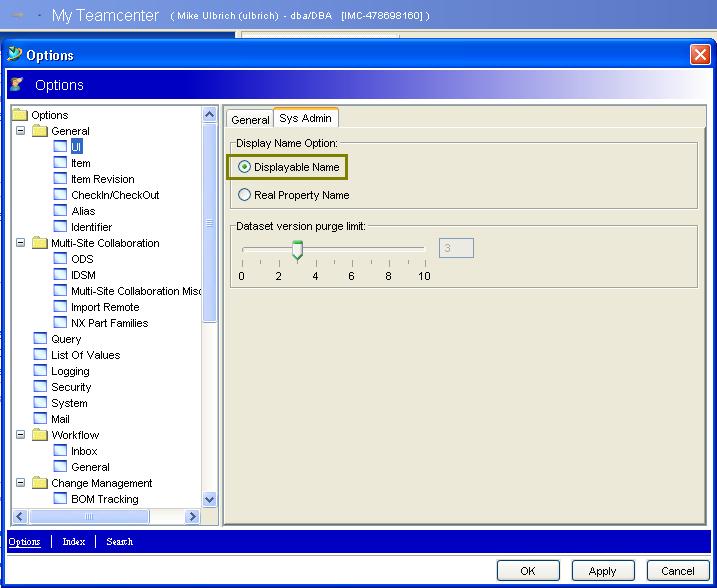Click the UI item icon in tree
This screenshot has height=588, width=717.
(60, 146)
